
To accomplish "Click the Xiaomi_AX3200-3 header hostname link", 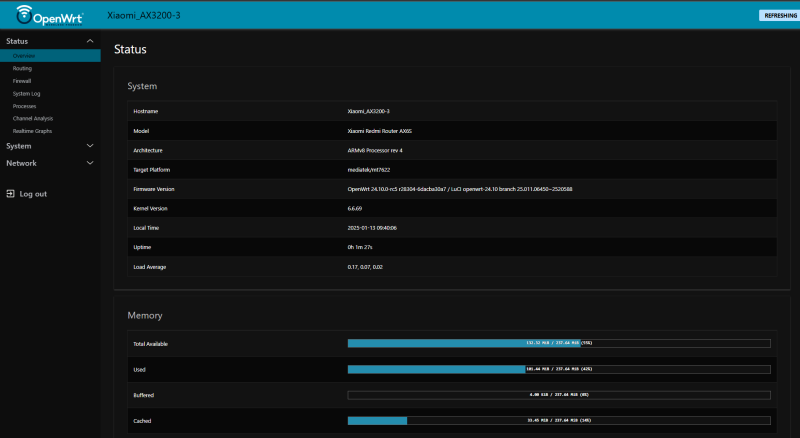I will 143,15.
